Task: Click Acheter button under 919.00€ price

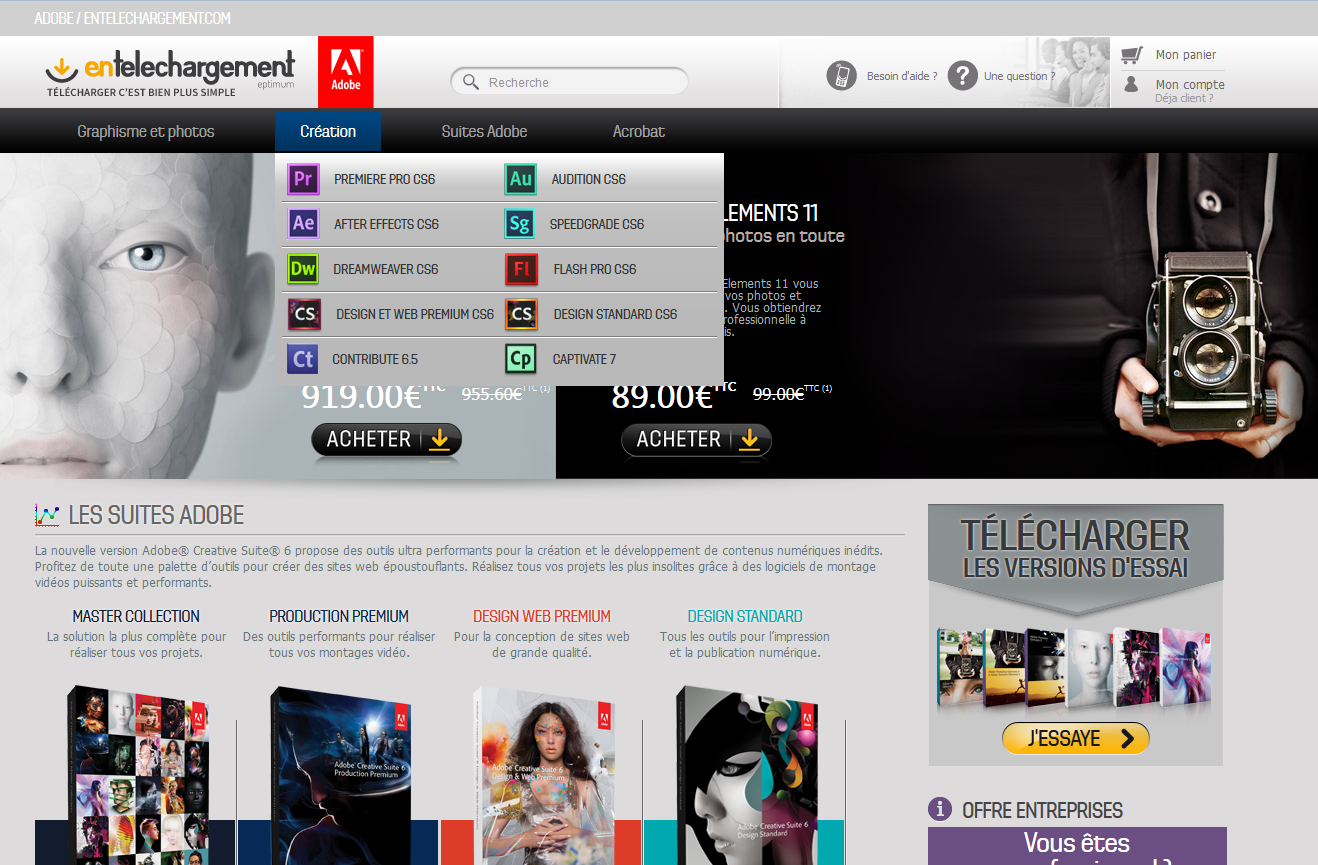Action: click(x=386, y=440)
